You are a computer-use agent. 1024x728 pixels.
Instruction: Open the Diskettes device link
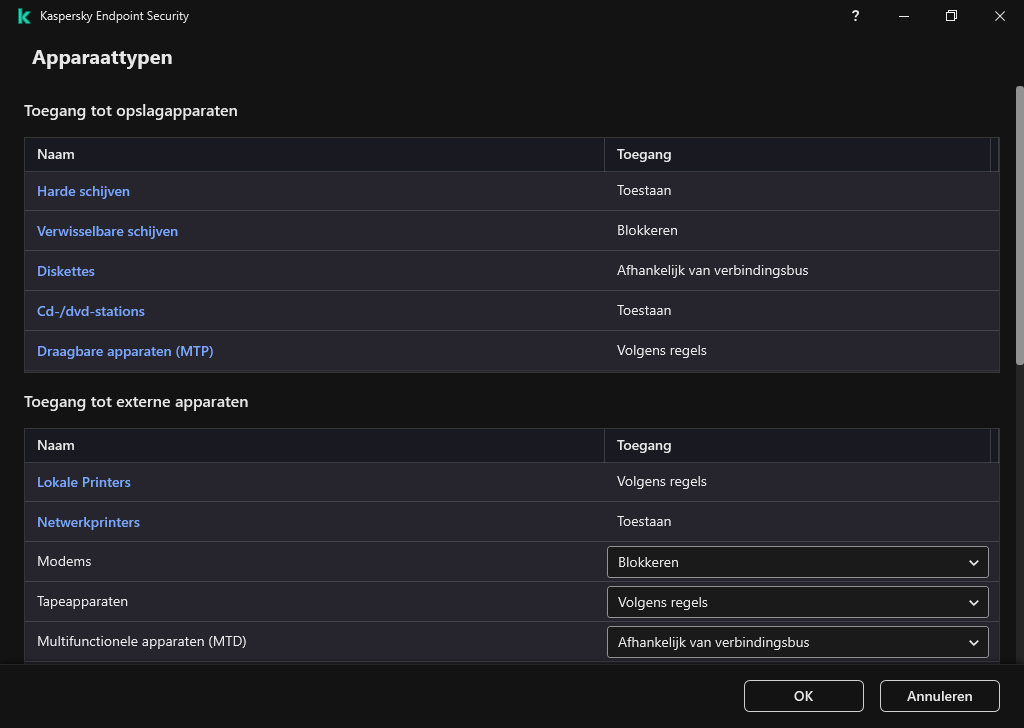pos(65,271)
